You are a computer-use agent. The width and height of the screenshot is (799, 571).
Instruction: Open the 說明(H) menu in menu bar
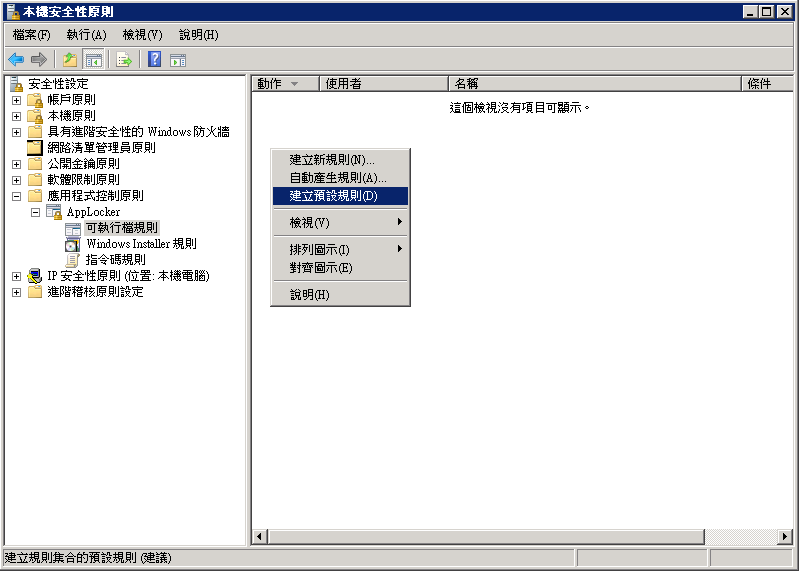click(199, 35)
